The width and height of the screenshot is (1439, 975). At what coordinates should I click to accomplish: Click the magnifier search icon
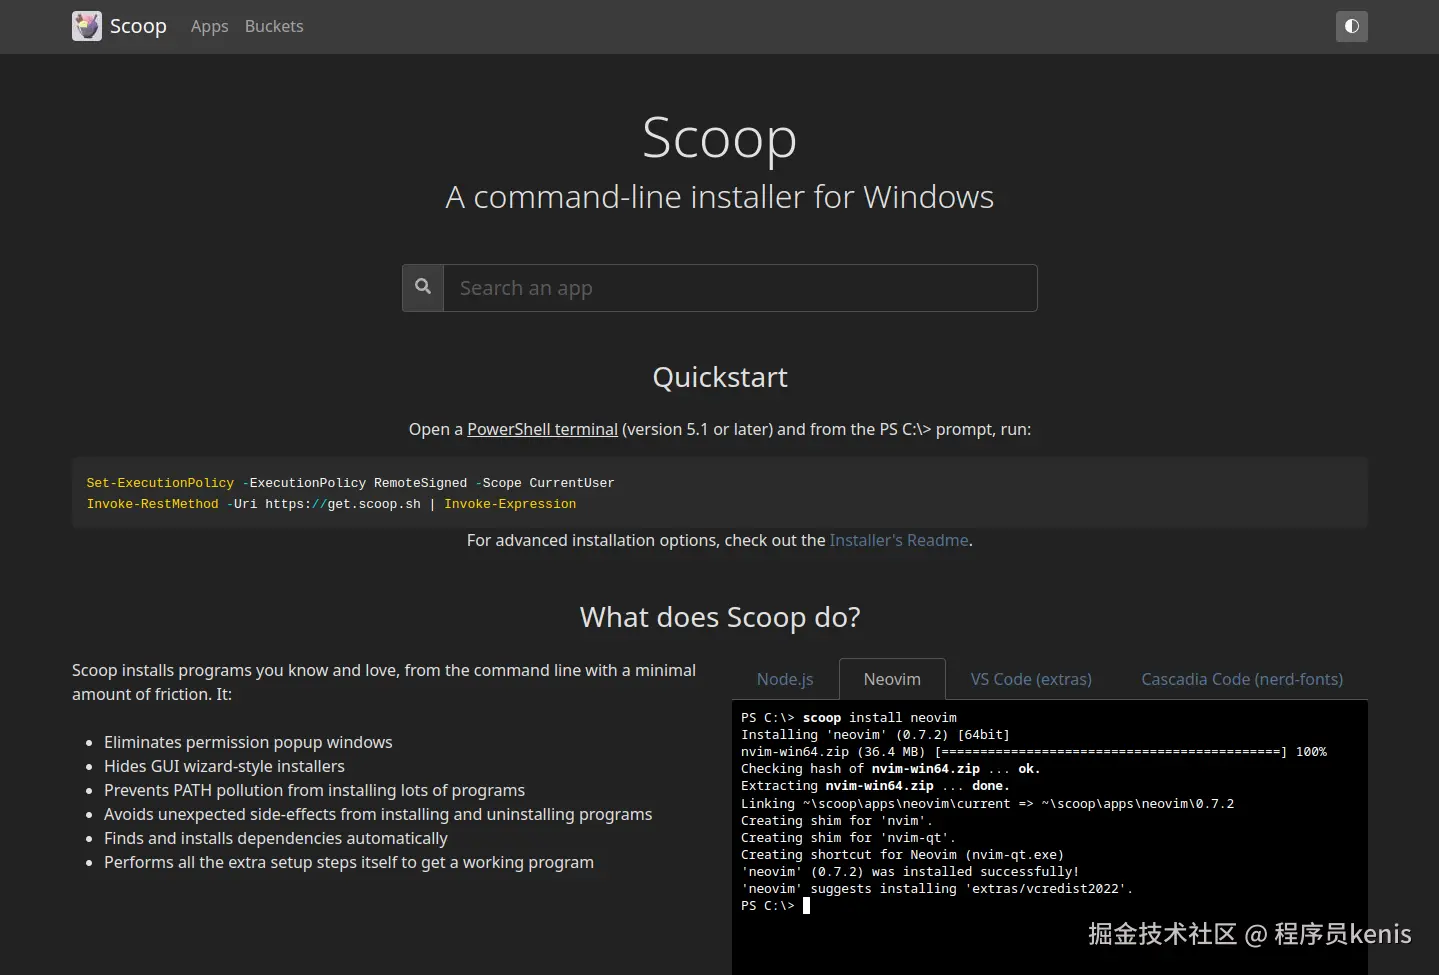click(x=423, y=287)
